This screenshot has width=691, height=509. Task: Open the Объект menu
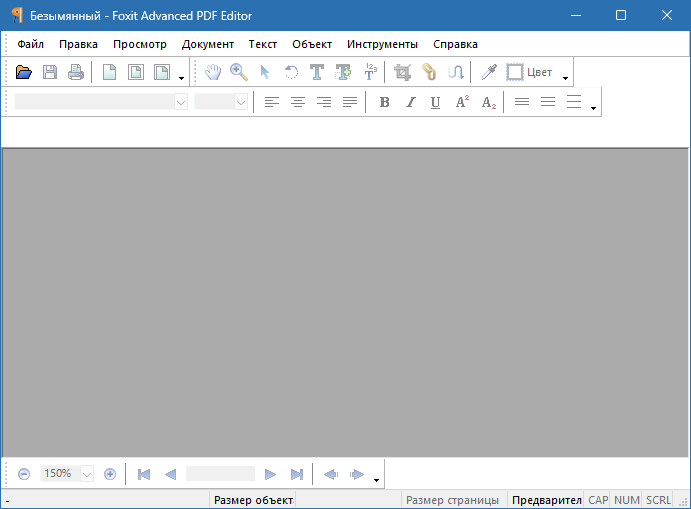[x=312, y=44]
